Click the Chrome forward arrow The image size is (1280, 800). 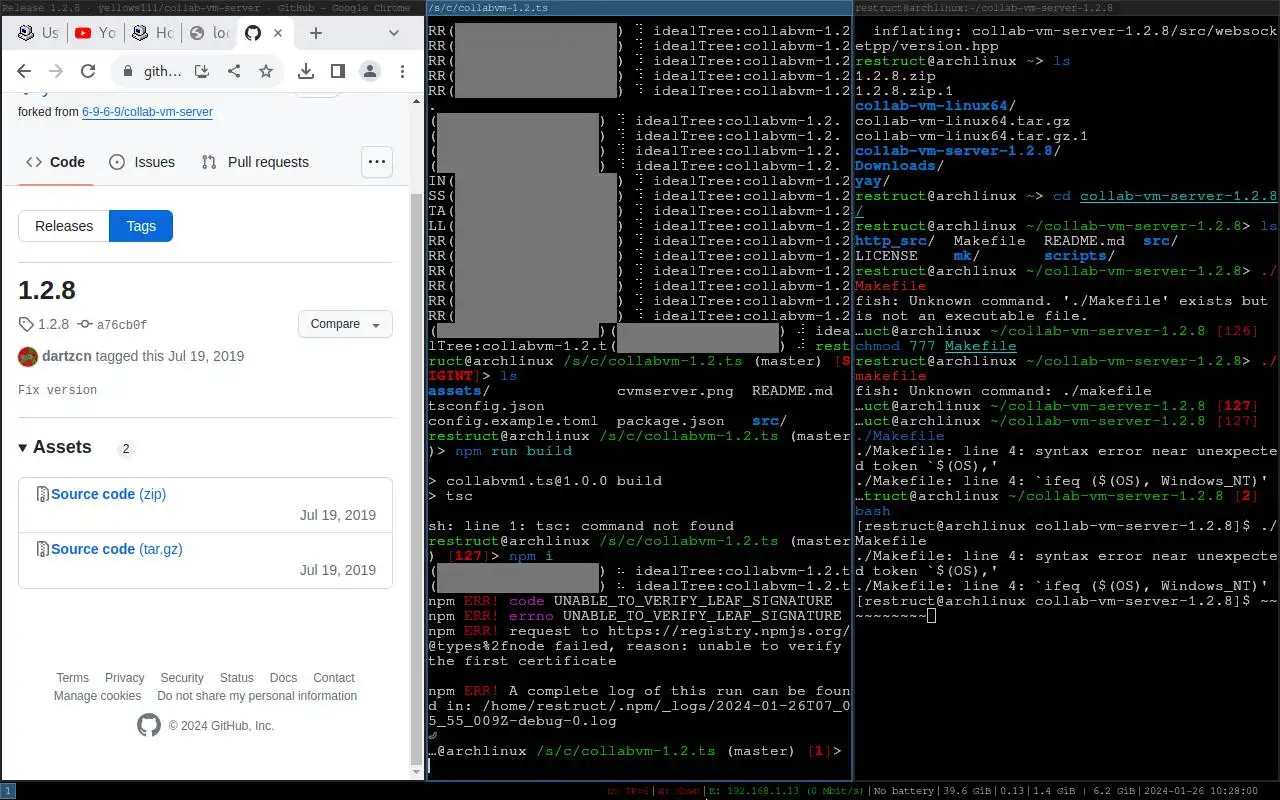[56, 71]
